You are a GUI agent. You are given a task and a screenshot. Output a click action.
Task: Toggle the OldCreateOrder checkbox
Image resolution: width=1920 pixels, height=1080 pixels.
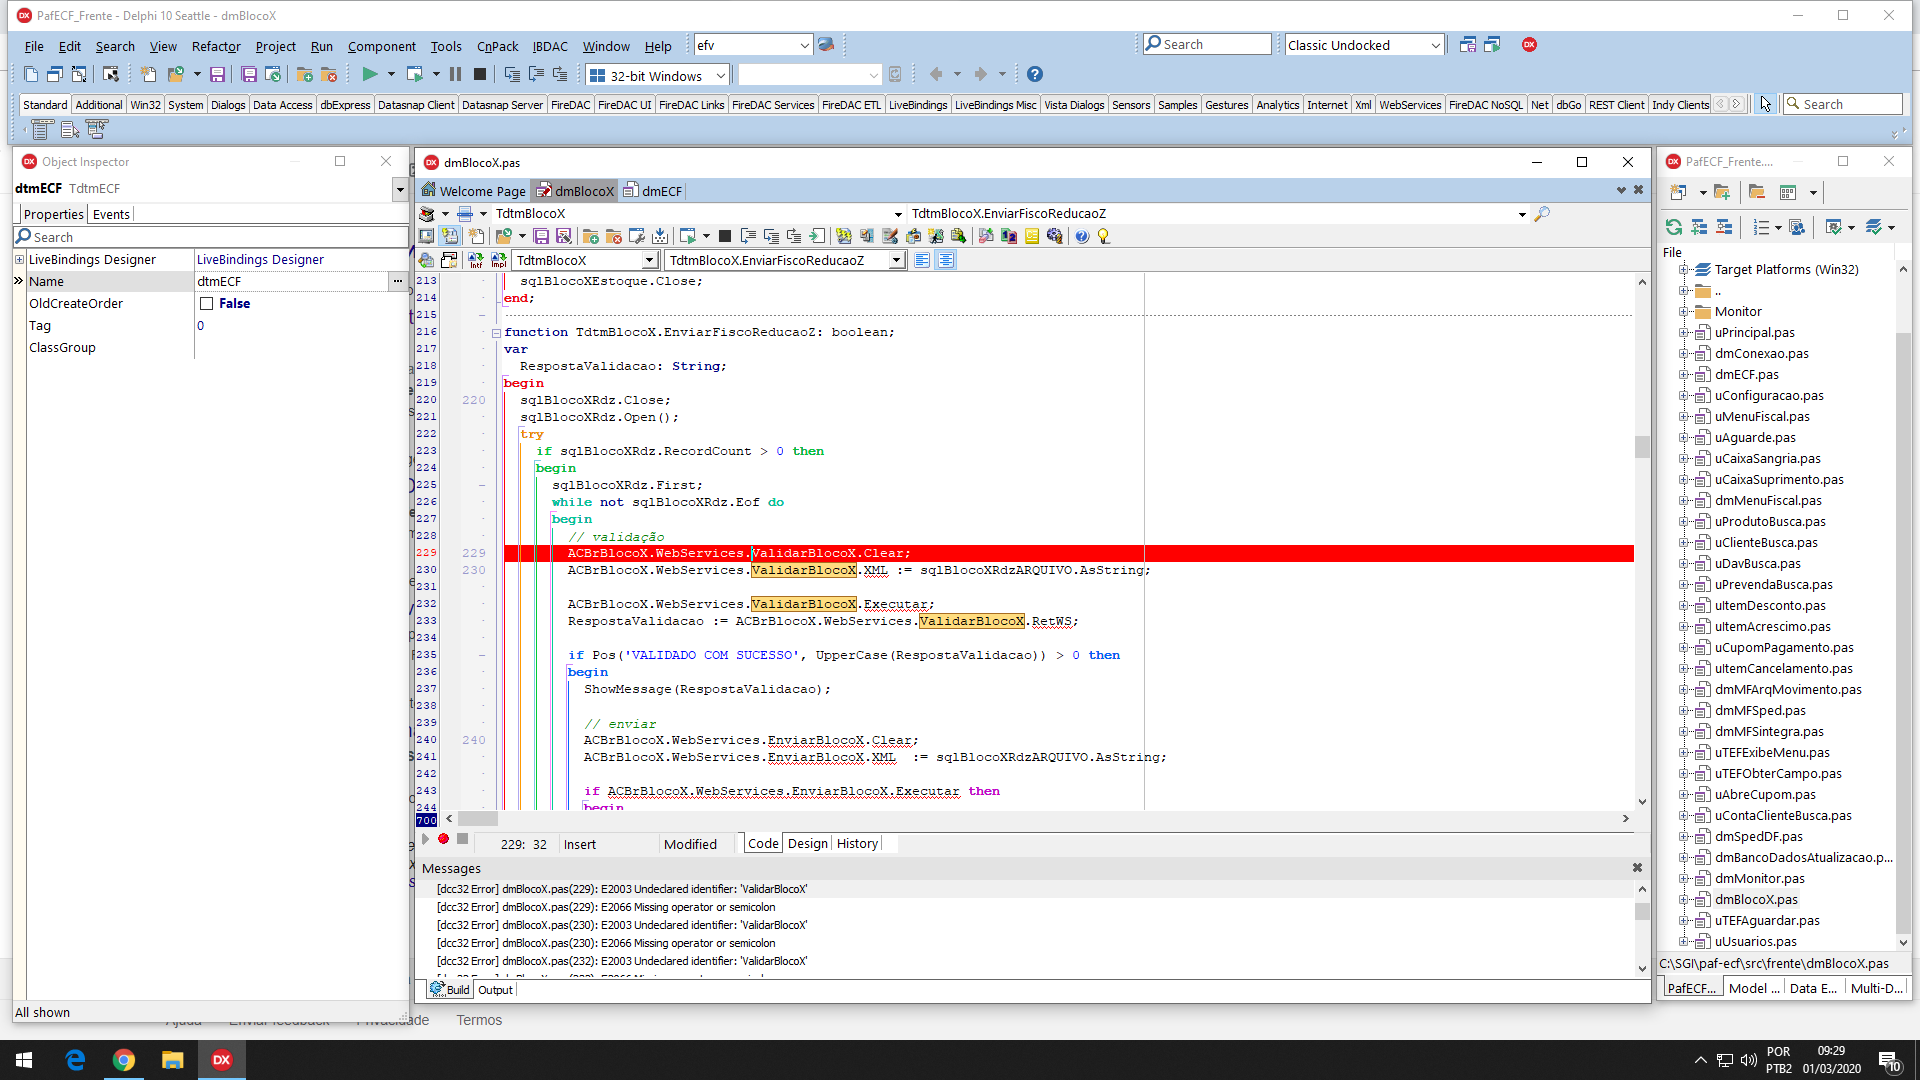click(206, 304)
